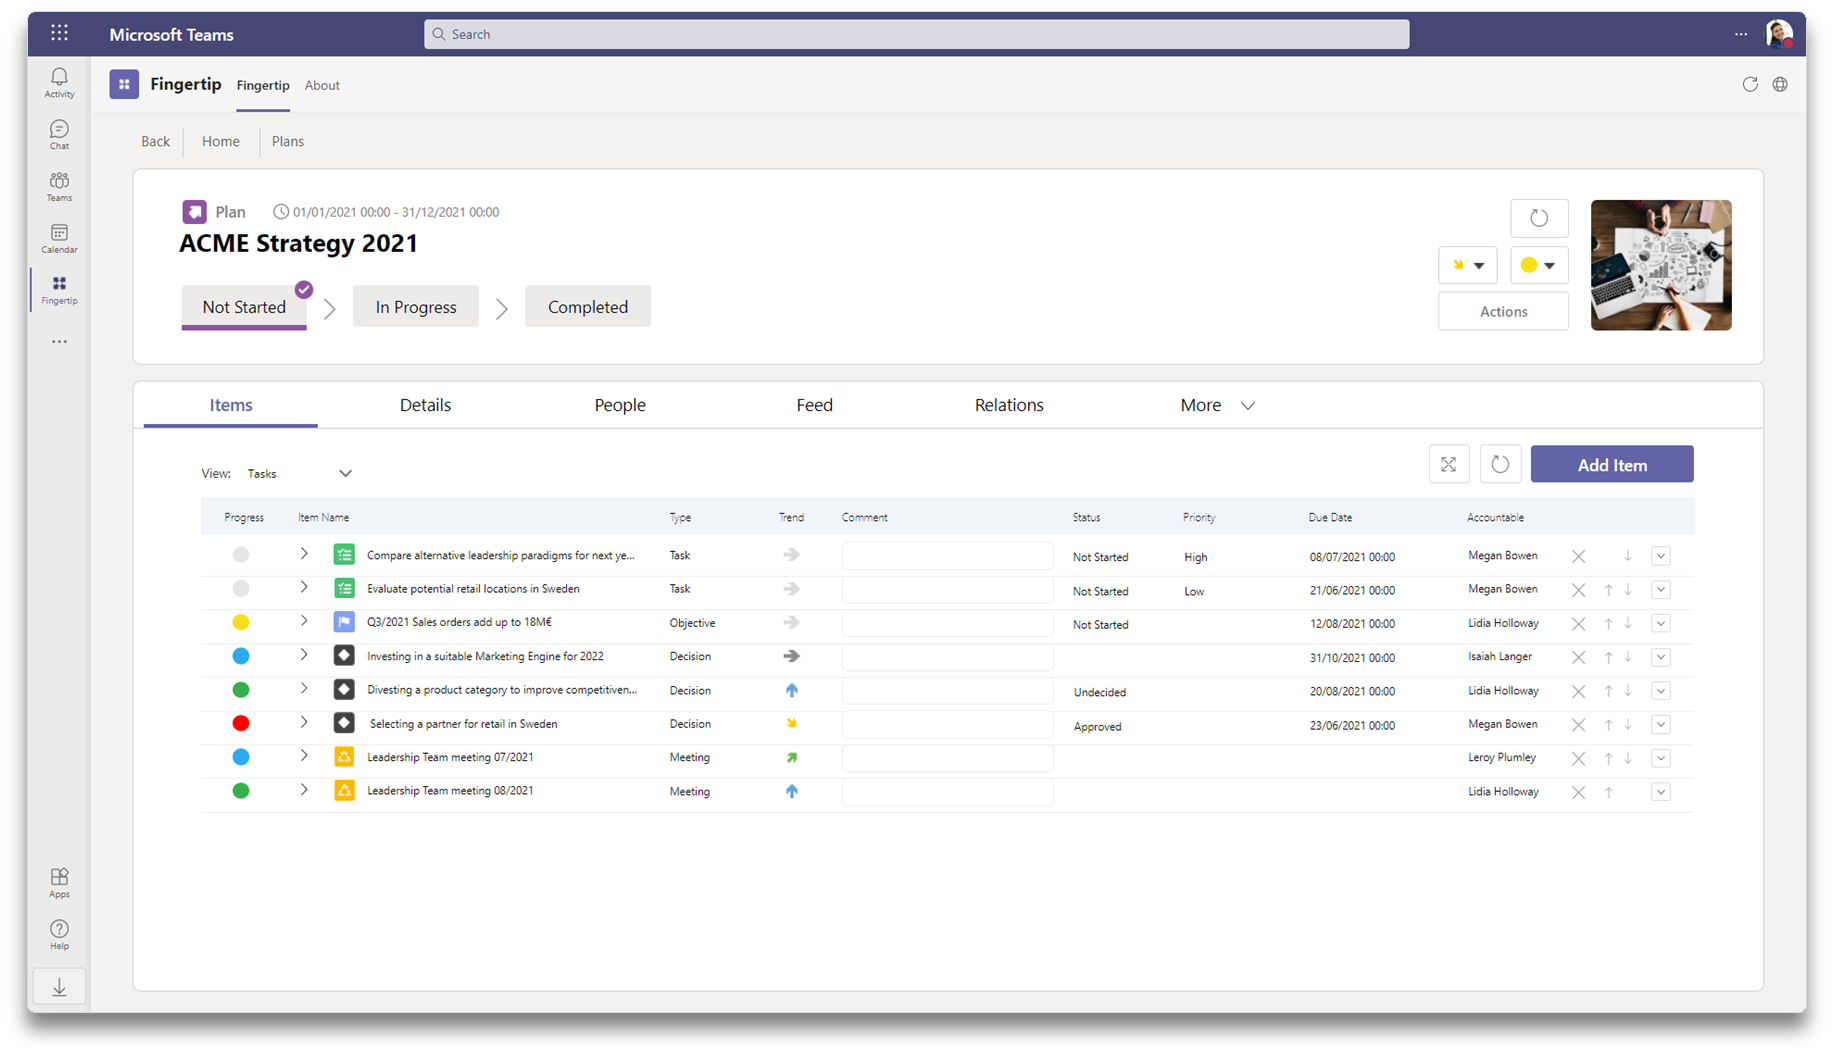Click the Add Item button
Screen dimensions: 1834x1056
coord(1612,465)
